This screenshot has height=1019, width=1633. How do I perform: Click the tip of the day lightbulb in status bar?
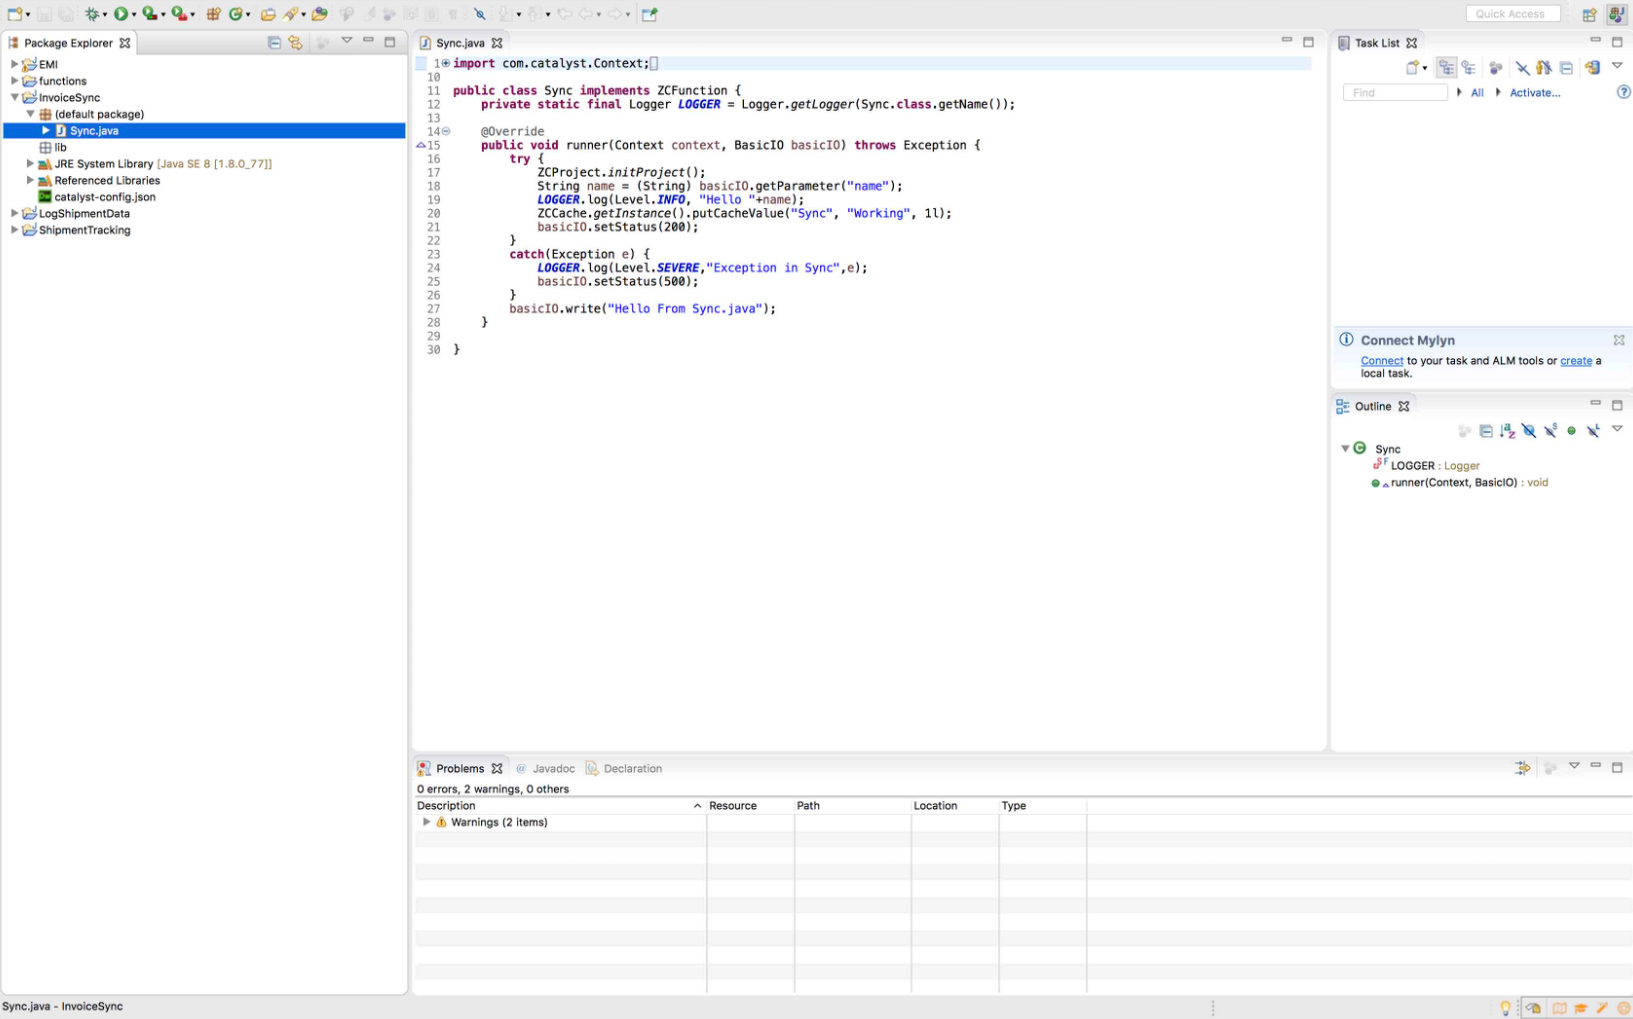click(x=1505, y=1008)
